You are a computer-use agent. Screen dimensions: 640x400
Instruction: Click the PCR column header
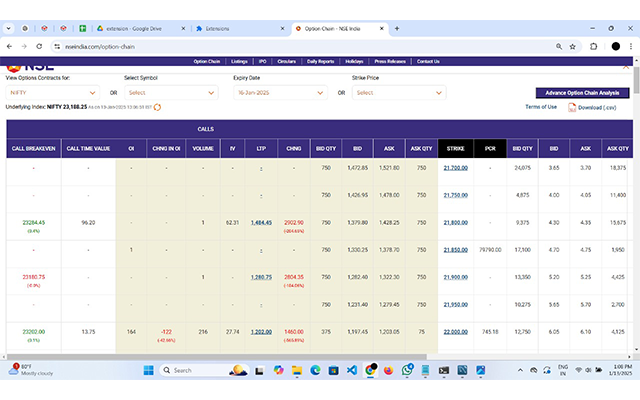click(490, 149)
